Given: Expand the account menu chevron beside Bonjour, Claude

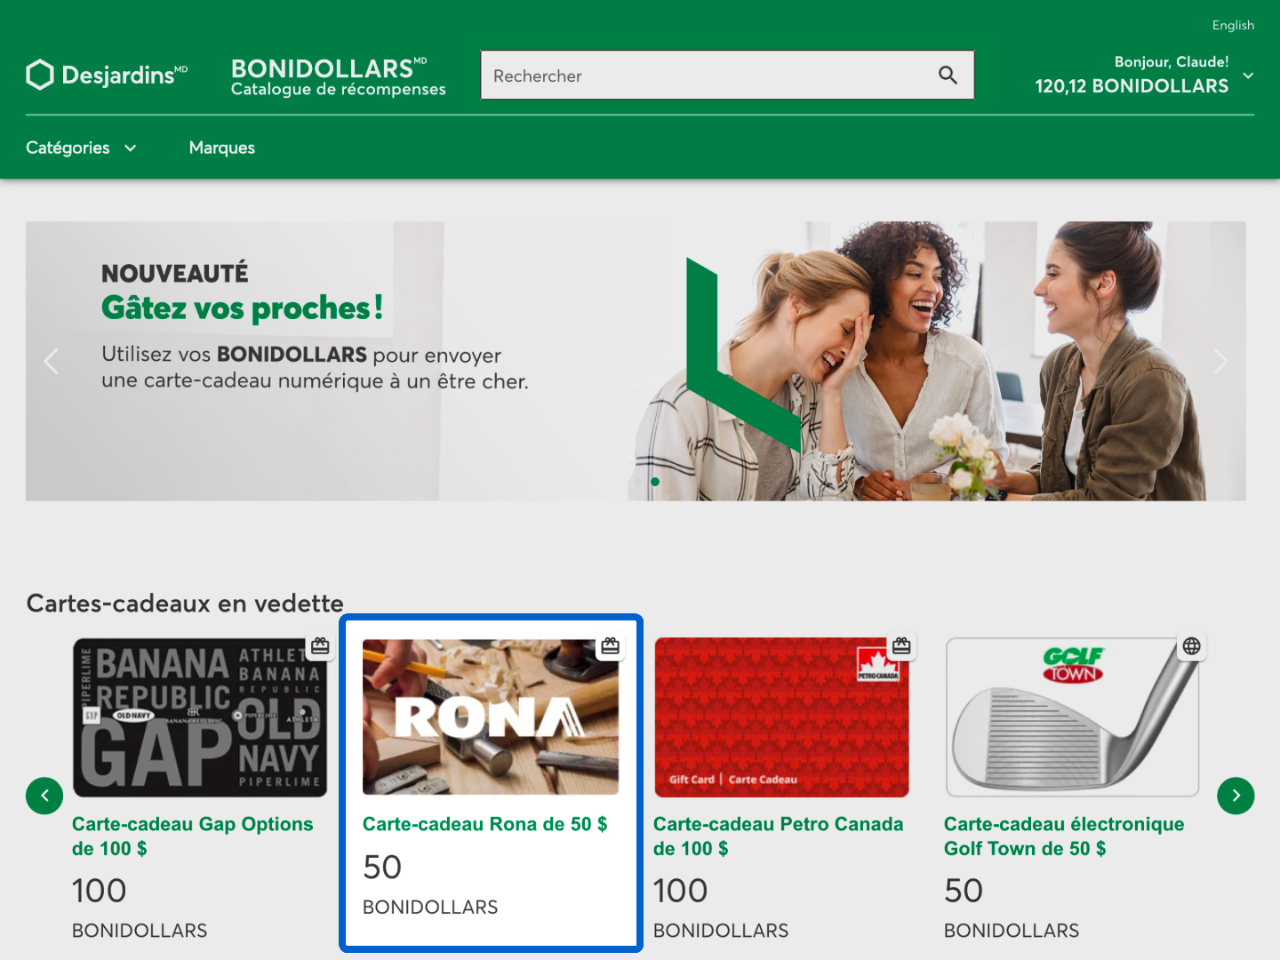Looking at the screenshot, I should point(1248,75).
